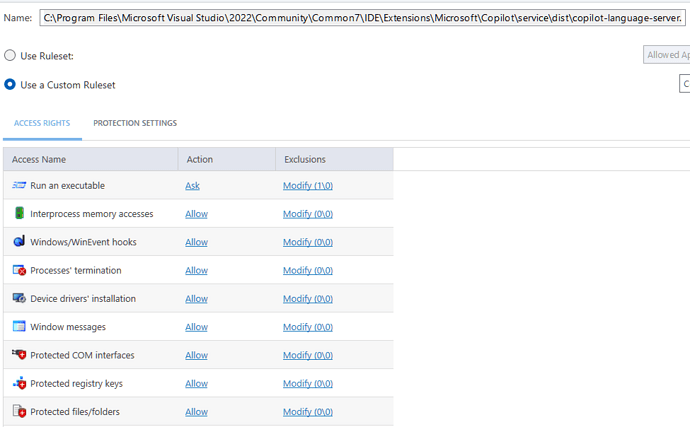The image size is (690, 427).
Task: Click the Protected registry keys icon
Action: (x=19, y=383)
